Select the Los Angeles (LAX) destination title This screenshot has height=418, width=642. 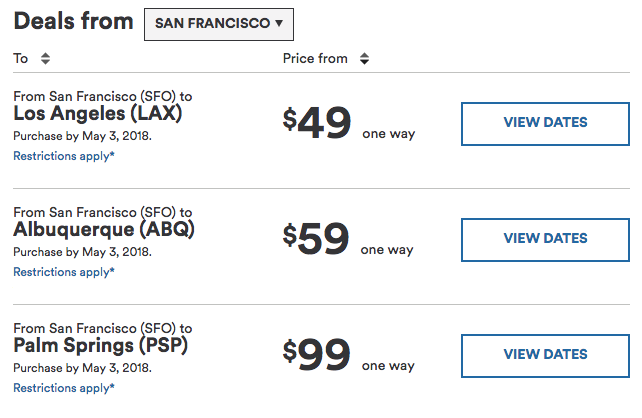coord(98,114)
